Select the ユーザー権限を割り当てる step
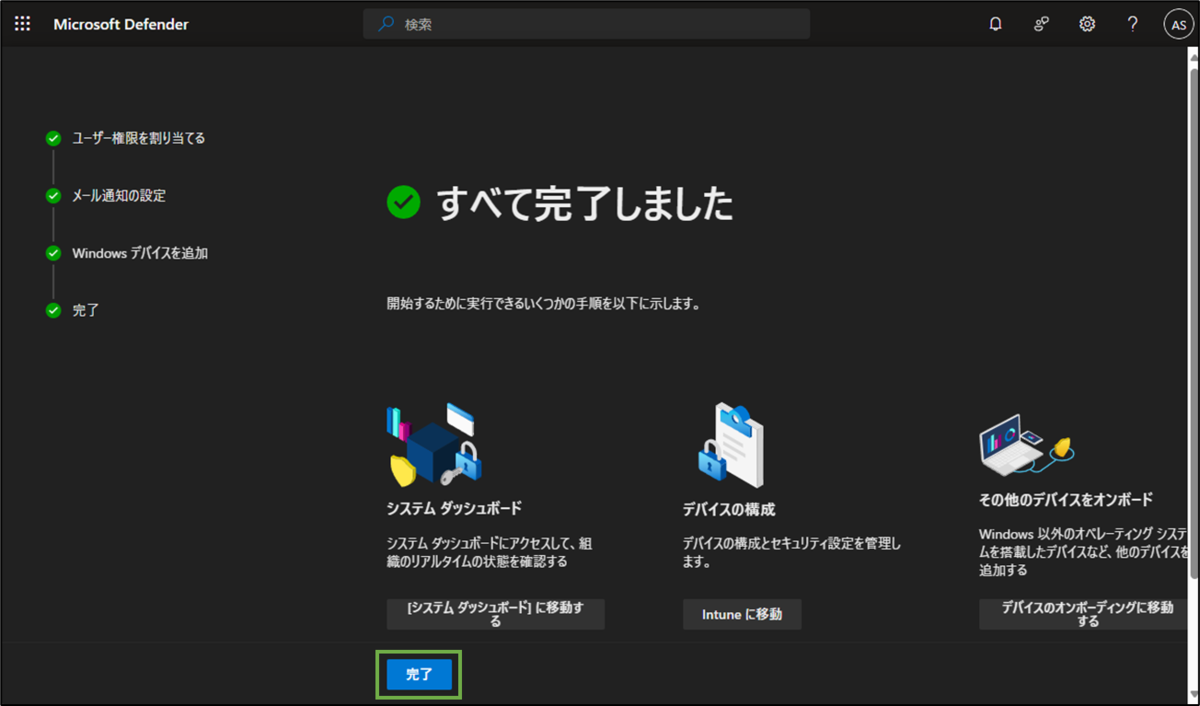 139,138
